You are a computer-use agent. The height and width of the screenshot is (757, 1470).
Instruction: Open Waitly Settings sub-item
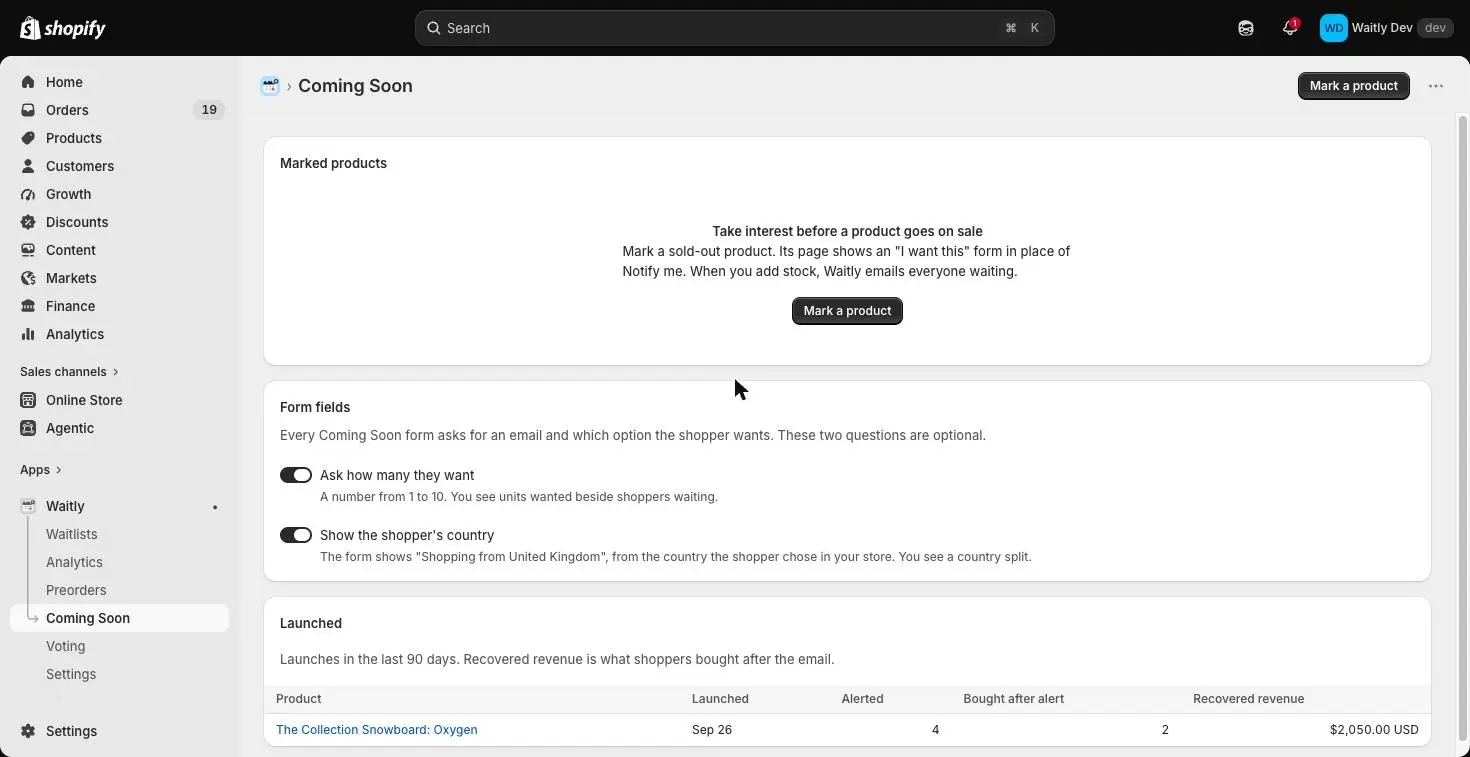coord(71,674)
